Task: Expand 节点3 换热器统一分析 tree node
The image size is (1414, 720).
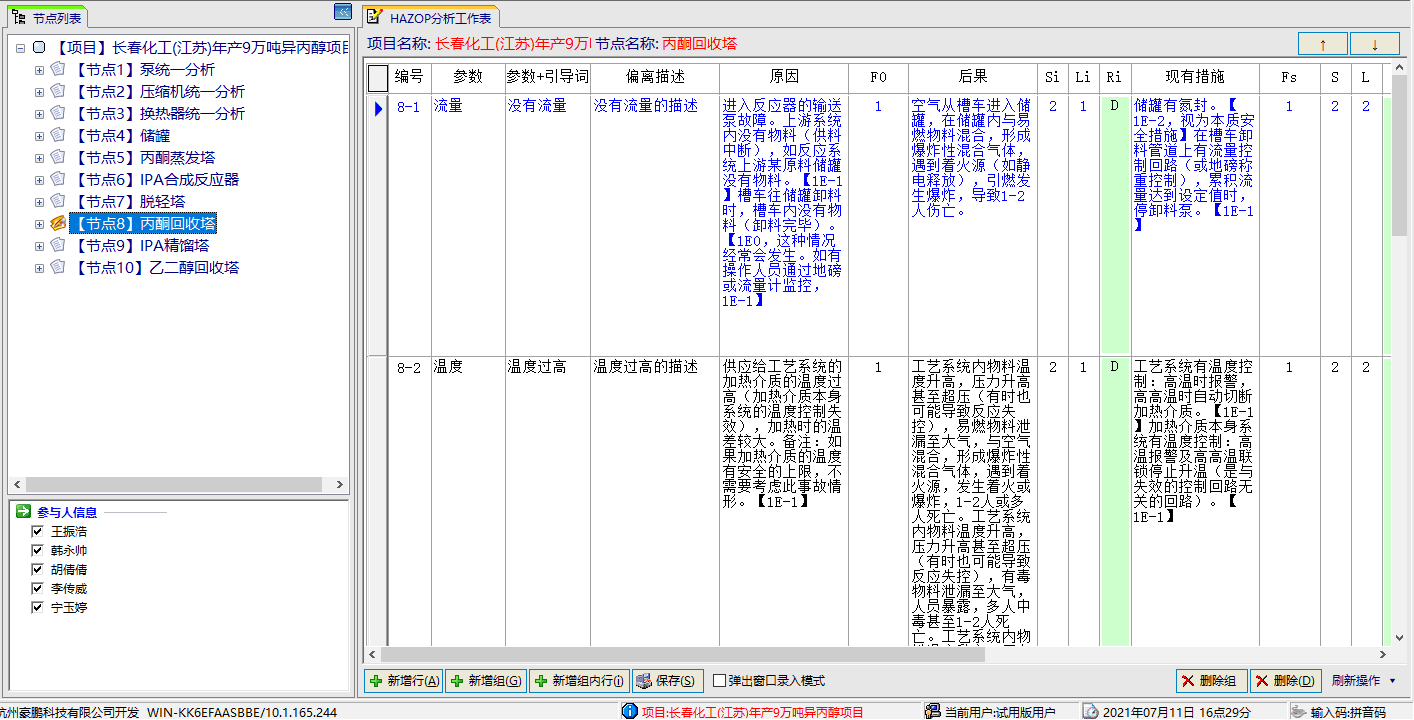Action: pos(39,114)
